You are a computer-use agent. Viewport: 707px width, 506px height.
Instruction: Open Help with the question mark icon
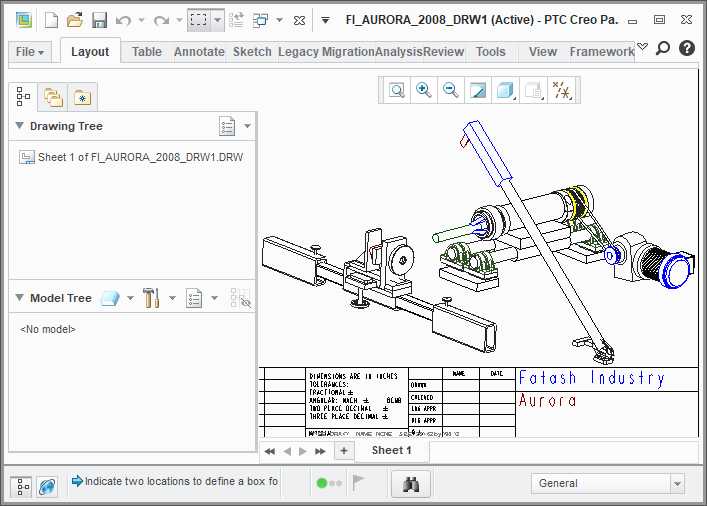click(687, 48)
